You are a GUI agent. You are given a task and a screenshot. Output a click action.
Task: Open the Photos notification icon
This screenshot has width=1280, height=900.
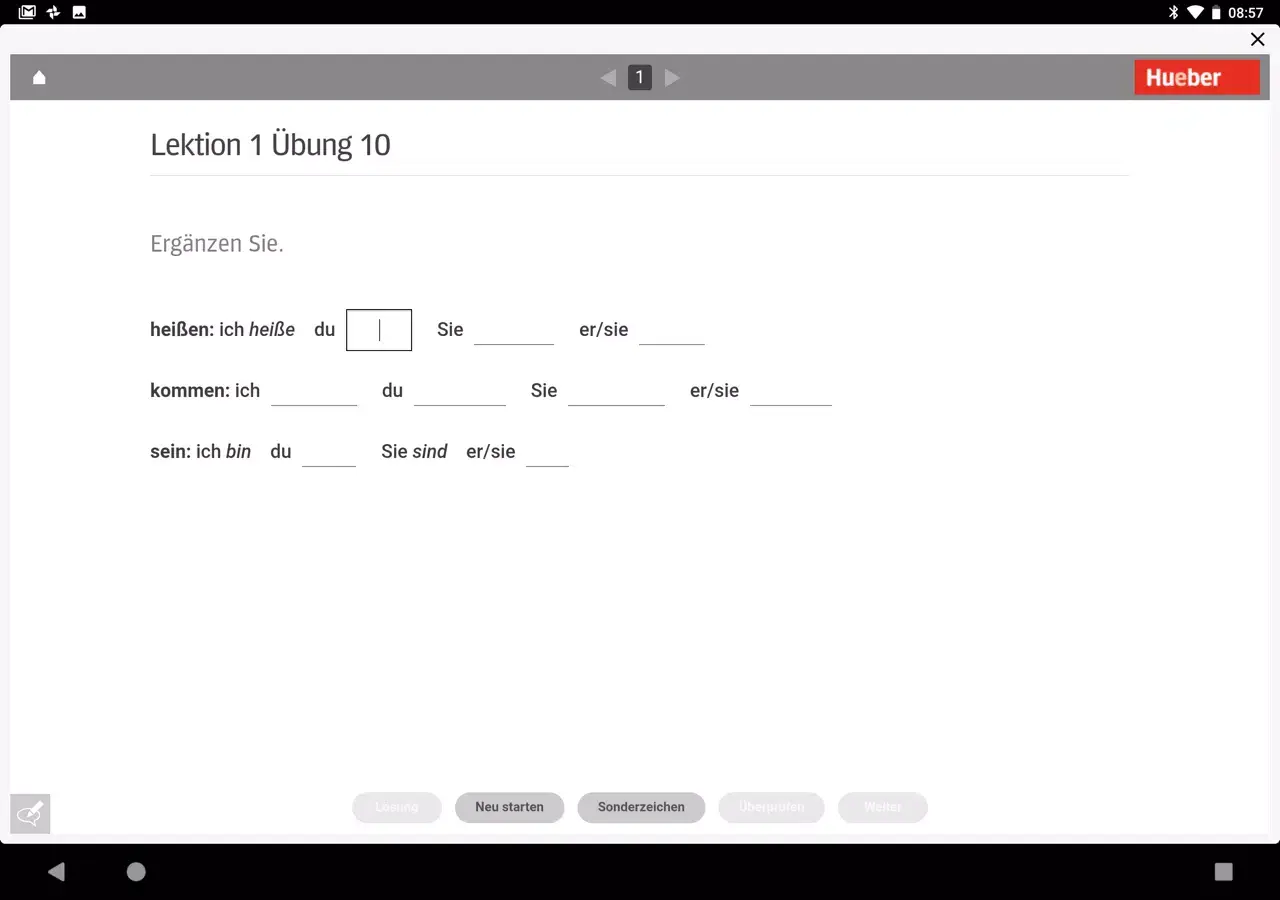tap(80, 12)
